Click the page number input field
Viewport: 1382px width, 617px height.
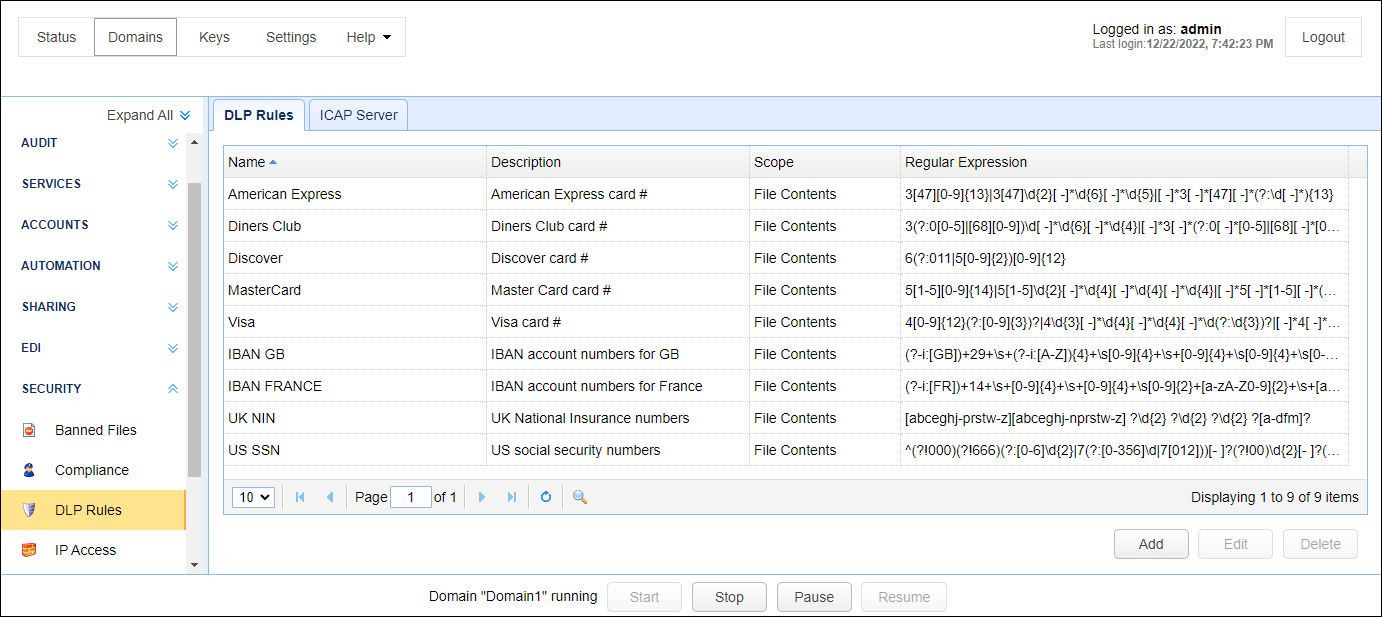(411, 497)
